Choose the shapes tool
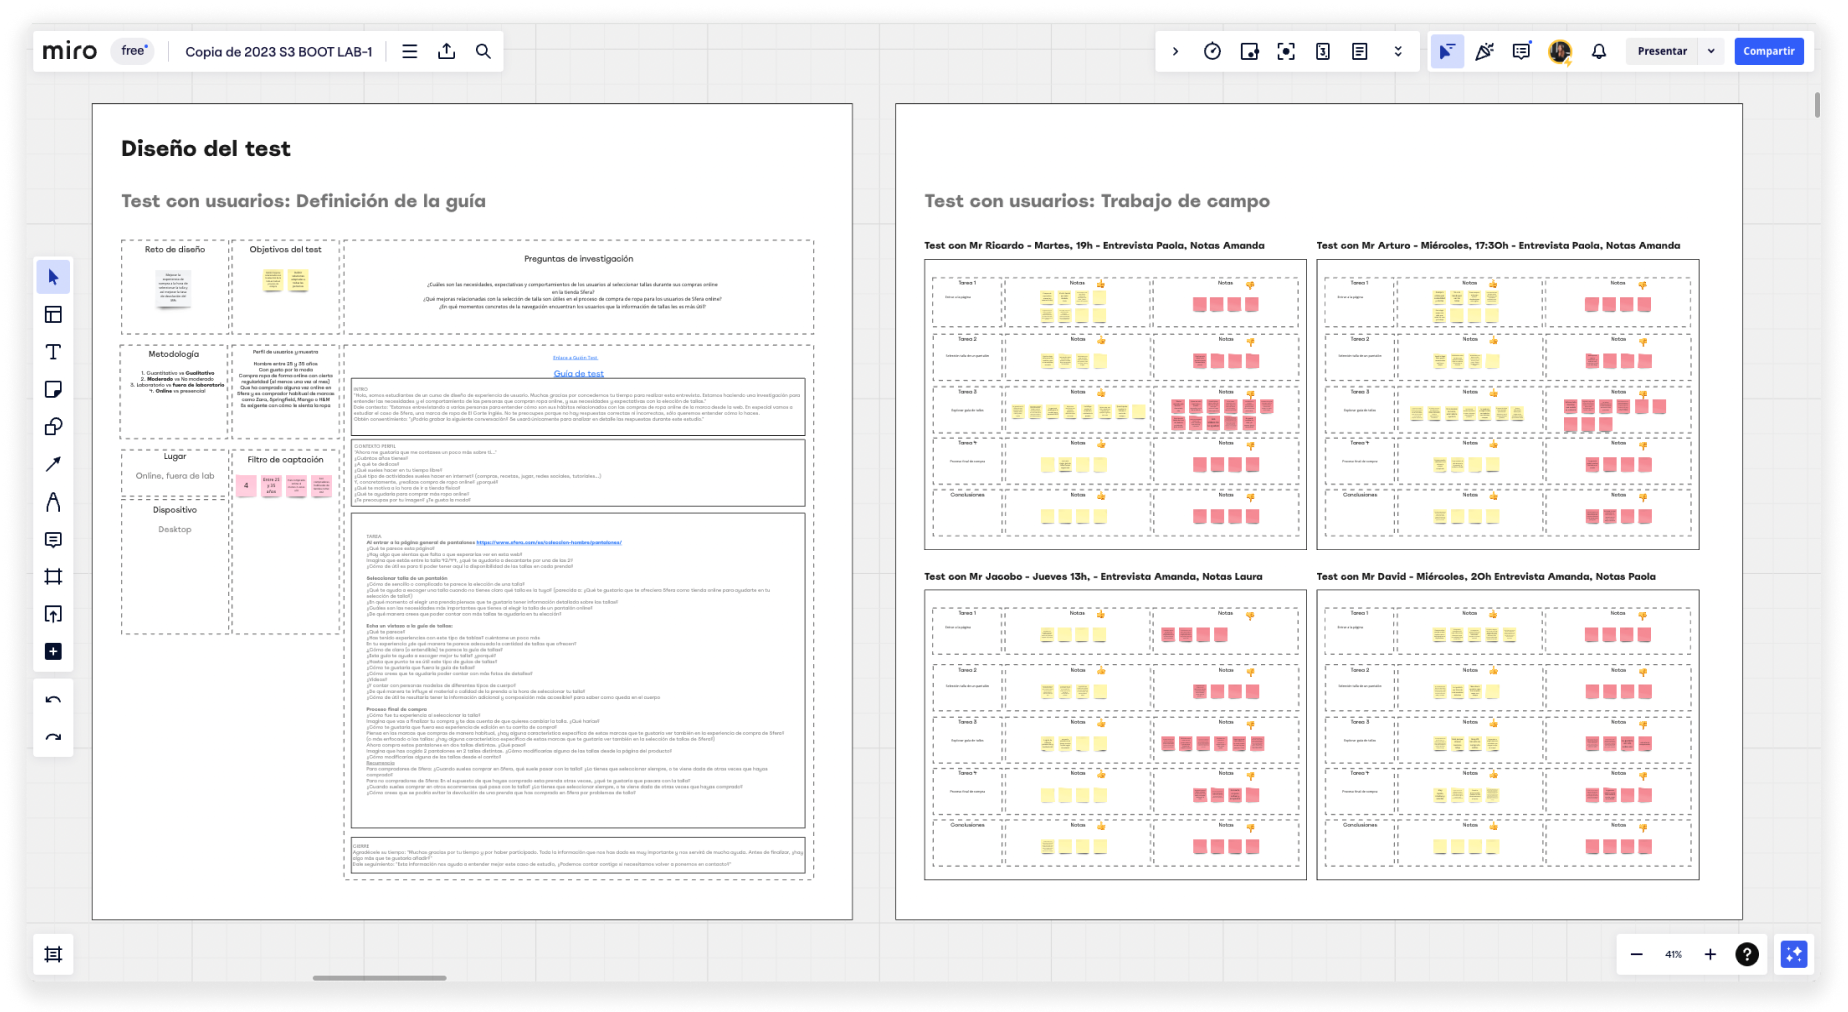This screenshot has width=1848, height=1012. coord(53,427)
